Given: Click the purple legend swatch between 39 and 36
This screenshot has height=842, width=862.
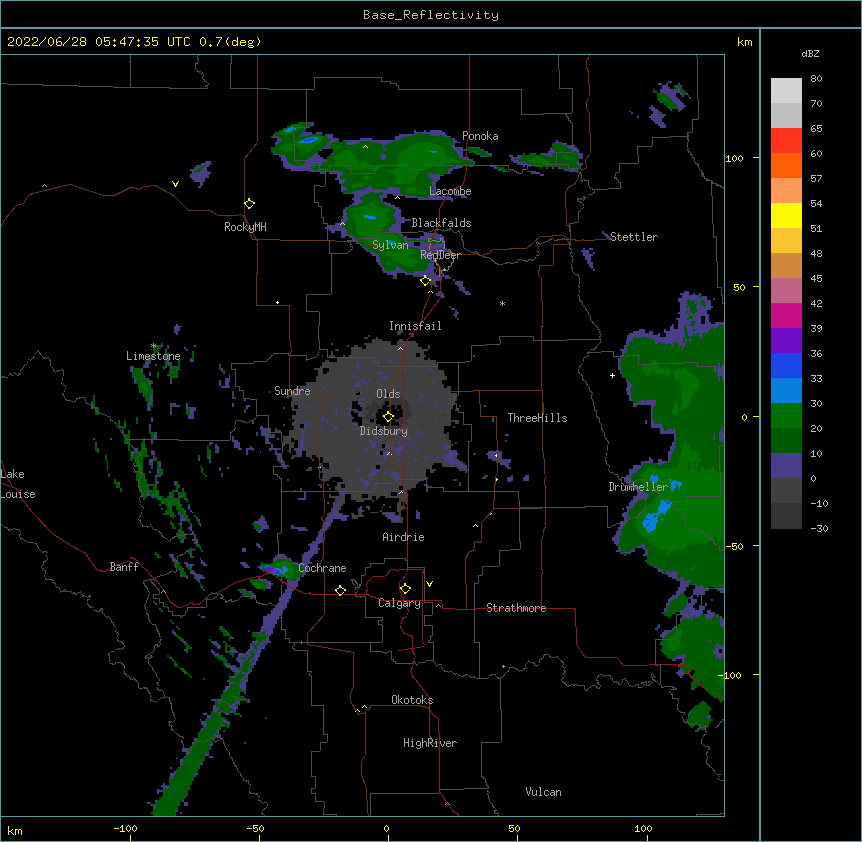Looking at the screenshot, I should click(x=786, y=341).
